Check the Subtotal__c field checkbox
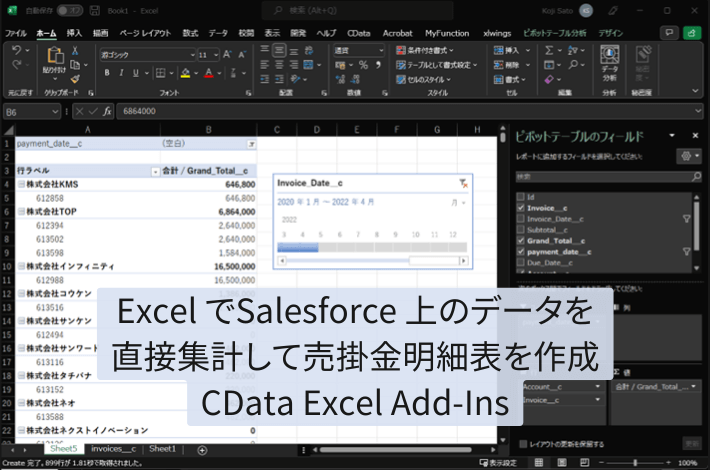 (521, 230)
